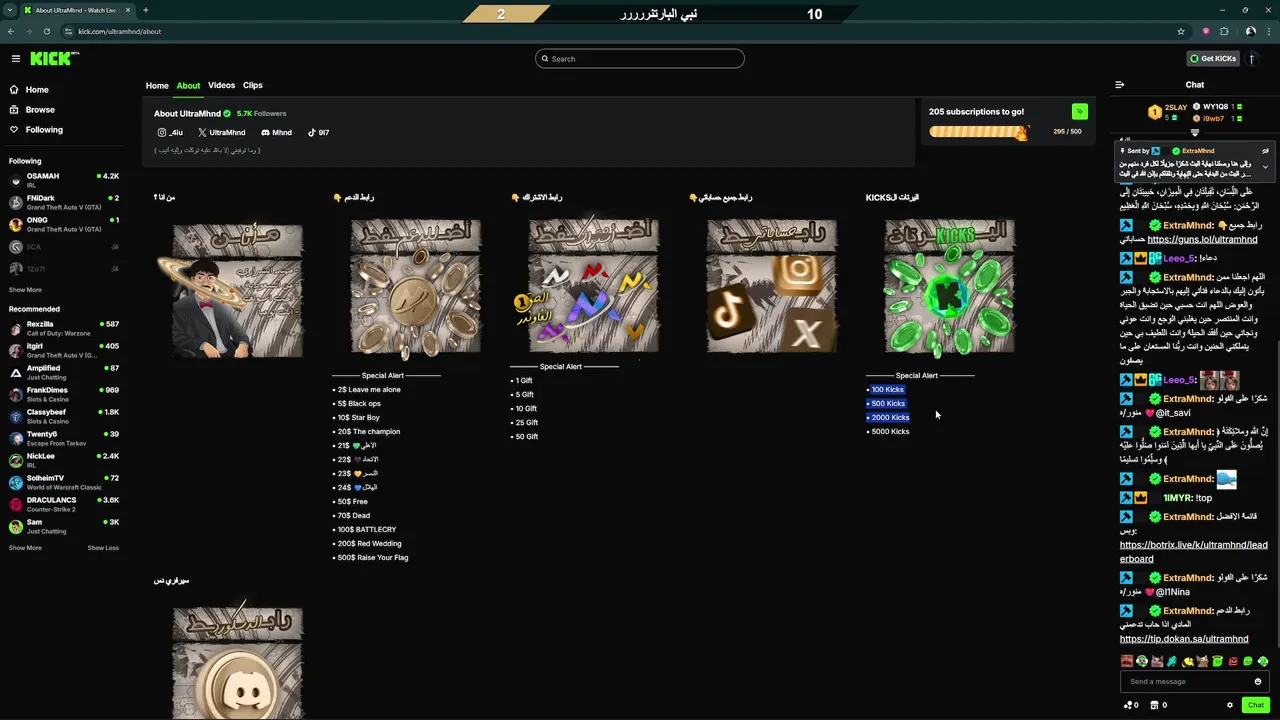The image size is (1280, 720).
Task: Click the Browse icon in sidebar
Action: point(14,110)
